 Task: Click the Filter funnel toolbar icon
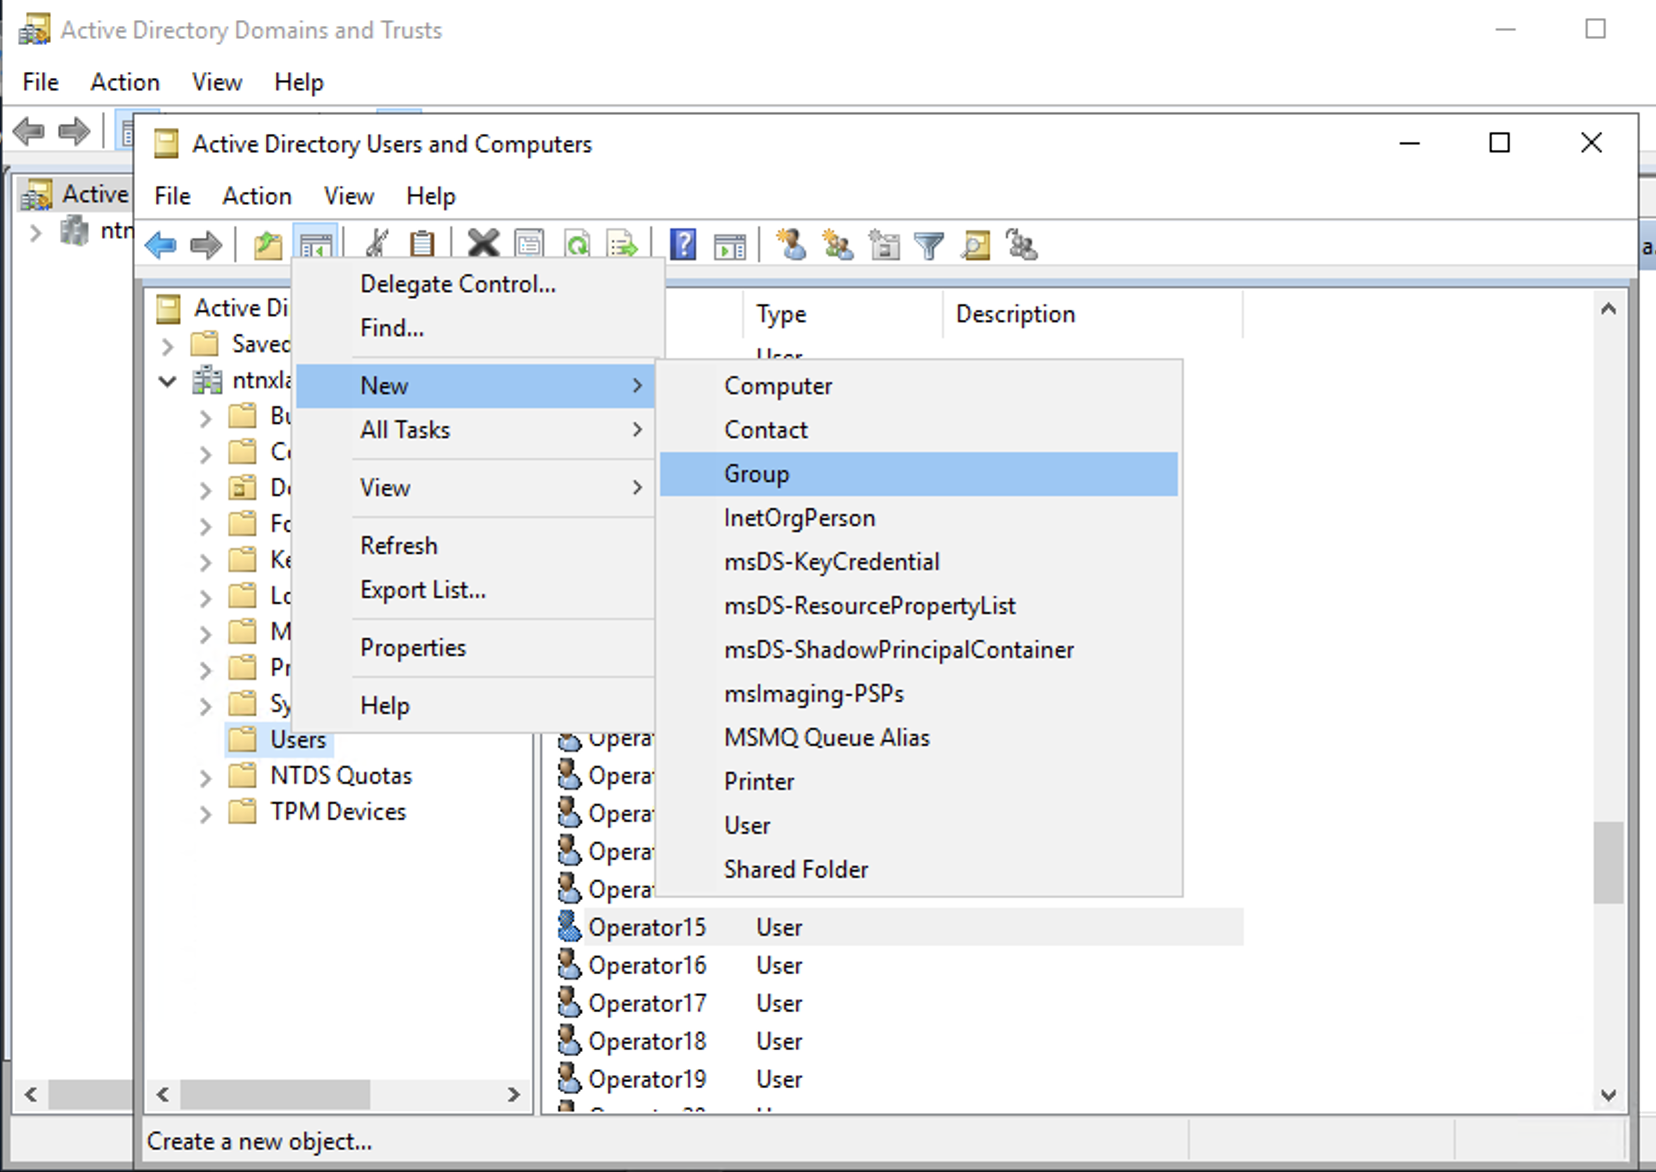(x=929, y=245)
